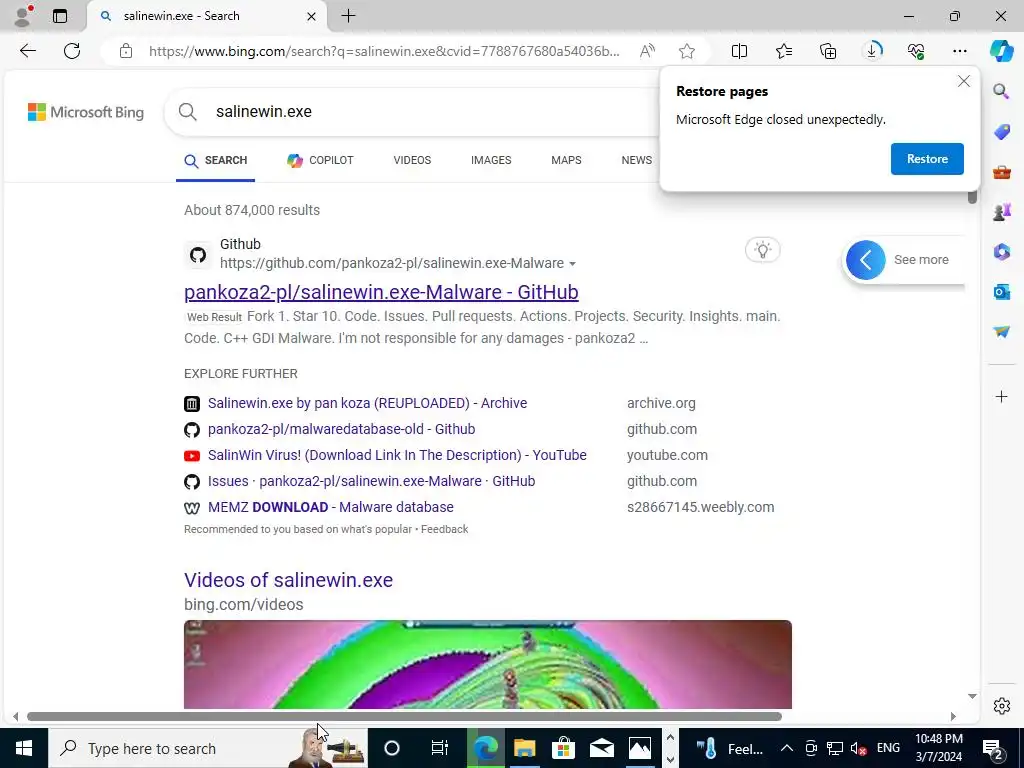Viewport: 1024px width, 768px height.
Task: Click Restore in Restore pages popup
Action: pos(927,159)
